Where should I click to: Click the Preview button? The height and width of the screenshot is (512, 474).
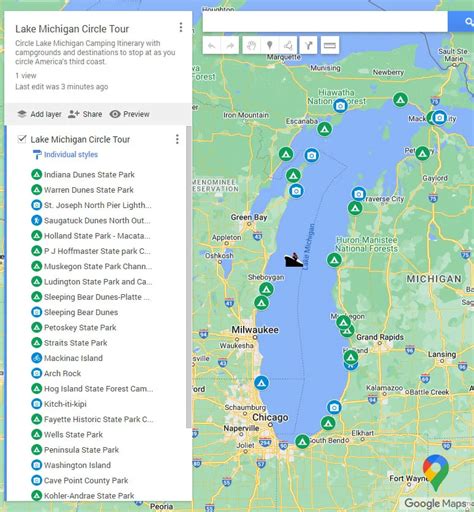130,114
